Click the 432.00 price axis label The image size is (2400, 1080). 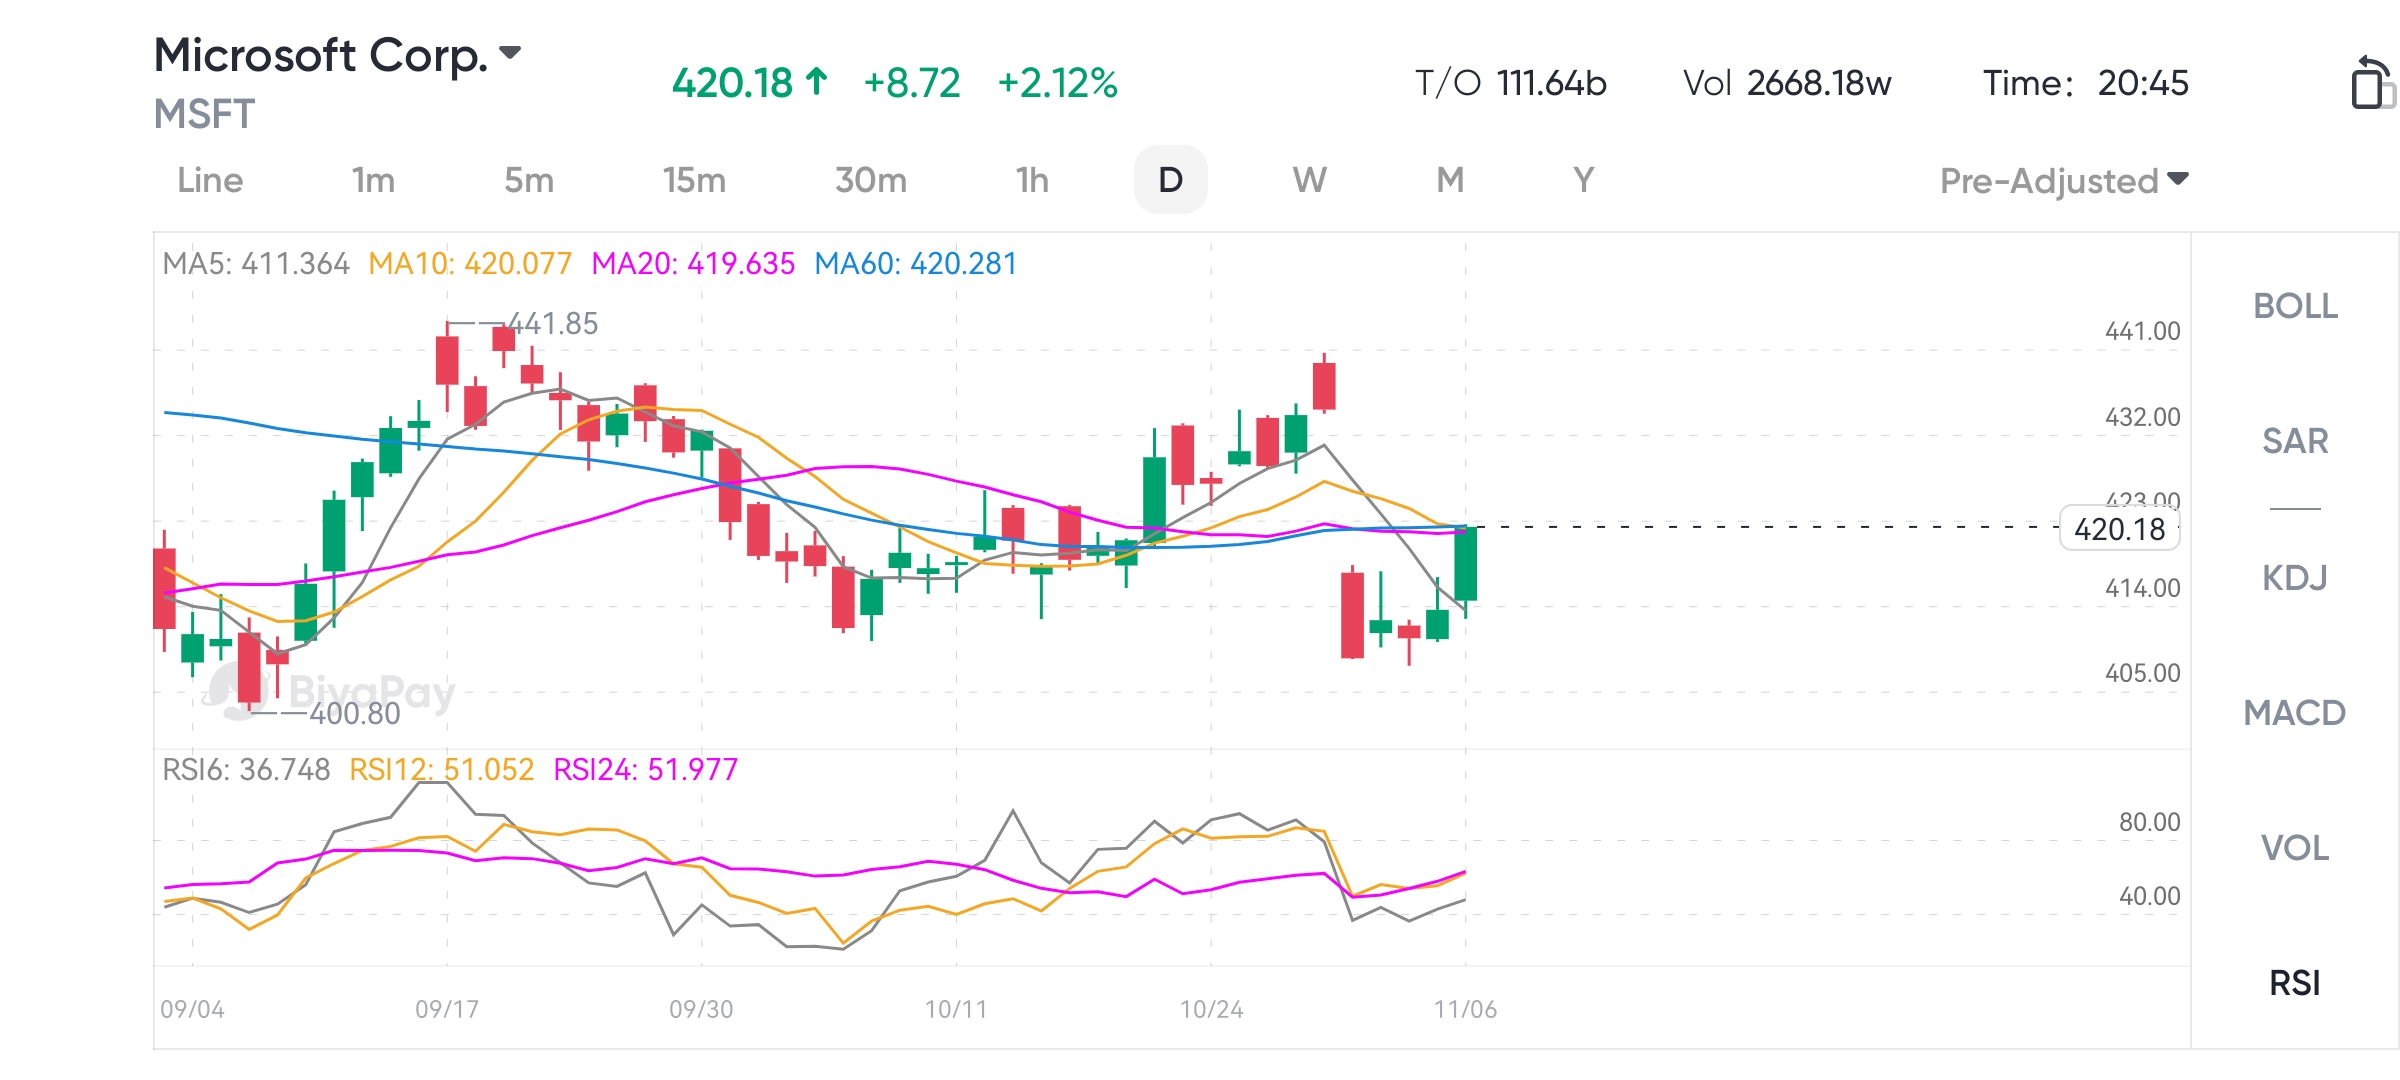click(x=2142, y=417)
